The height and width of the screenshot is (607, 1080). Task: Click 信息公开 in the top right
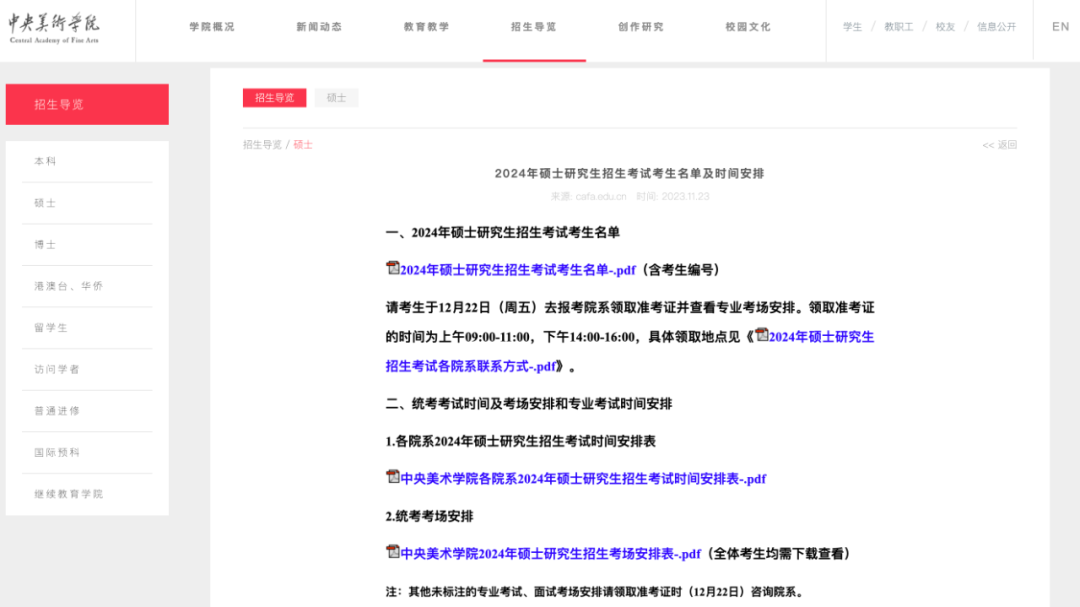click(997, 26)
